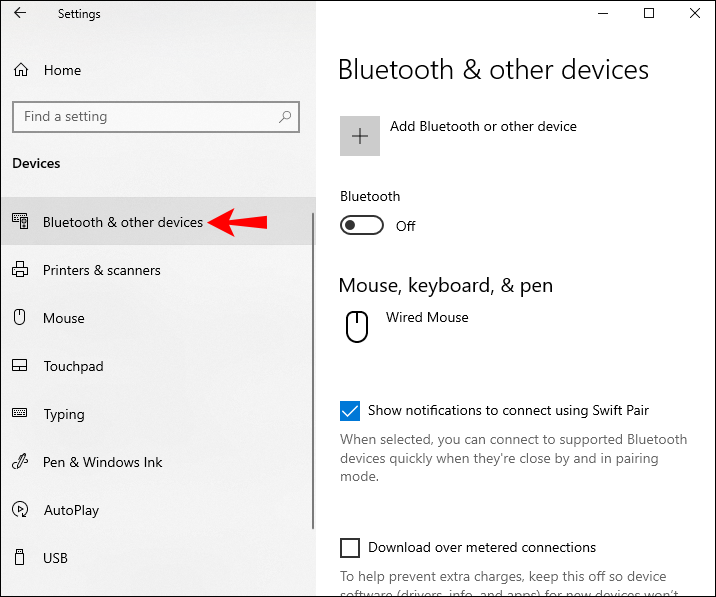The width and height of the screenshot is (716, 597).
Task: Click the Printers & scanners icon
Action: click(x=20, y=270)
